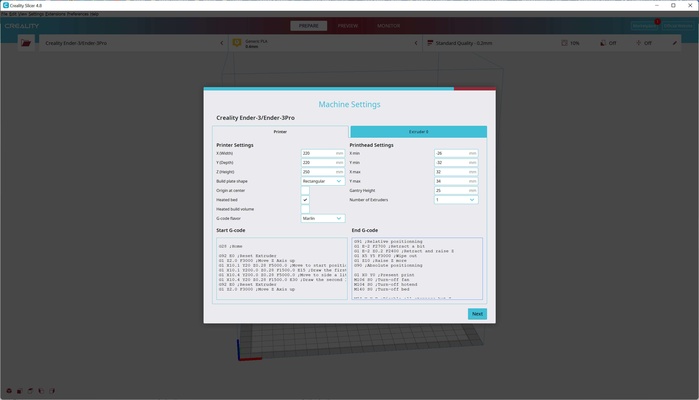Select the left view cube icon

[x=41, y=391]
